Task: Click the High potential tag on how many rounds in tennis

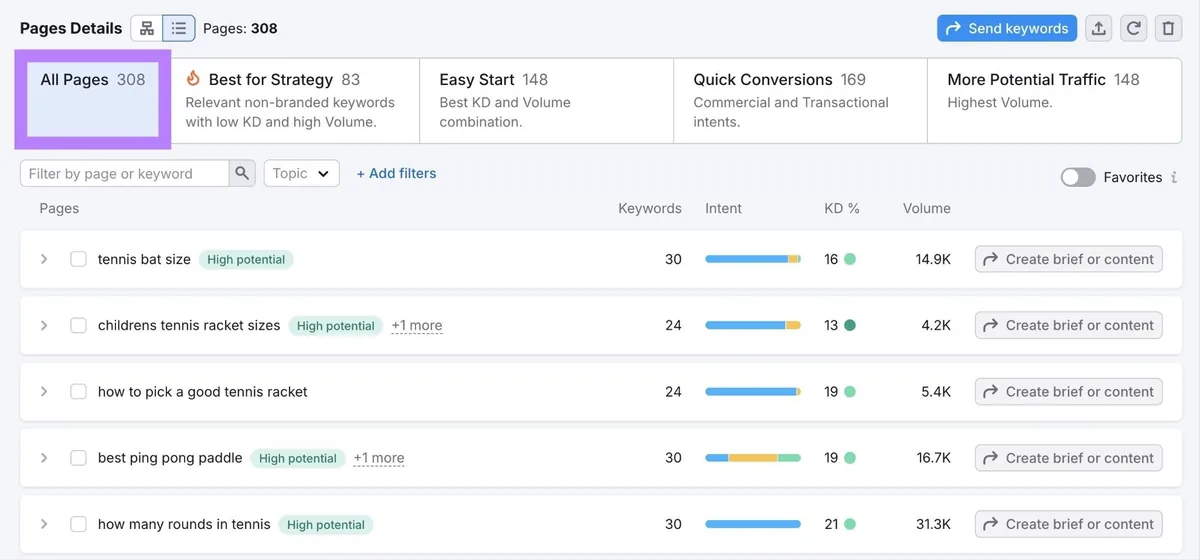Action: tap(326, 524)
